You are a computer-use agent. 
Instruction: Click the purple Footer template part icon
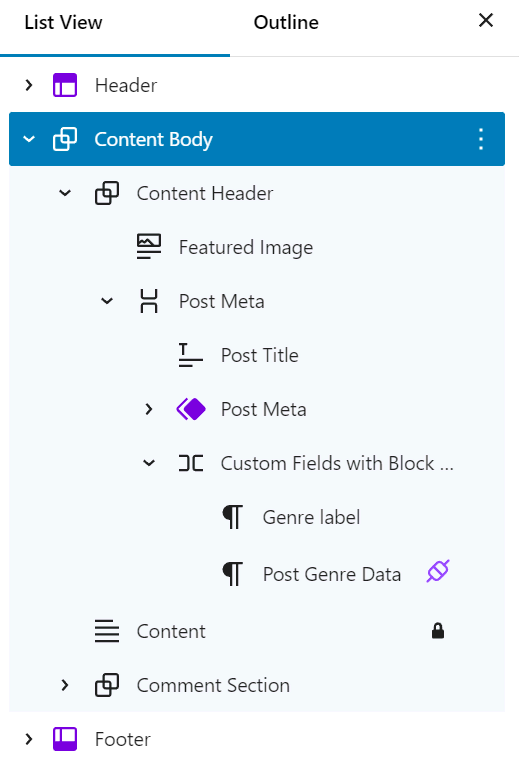(x=65, y=739)
